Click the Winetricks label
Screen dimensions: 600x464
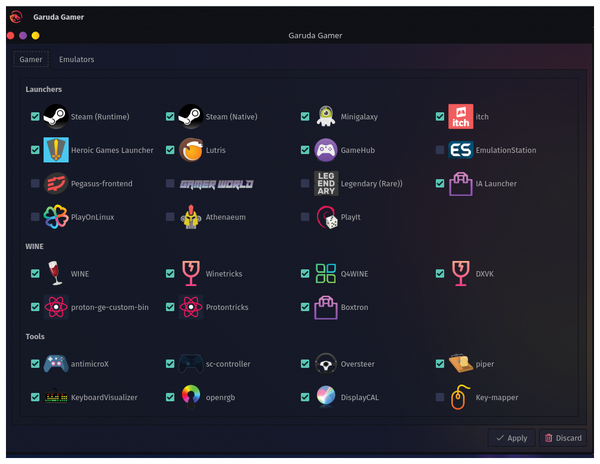224,274
